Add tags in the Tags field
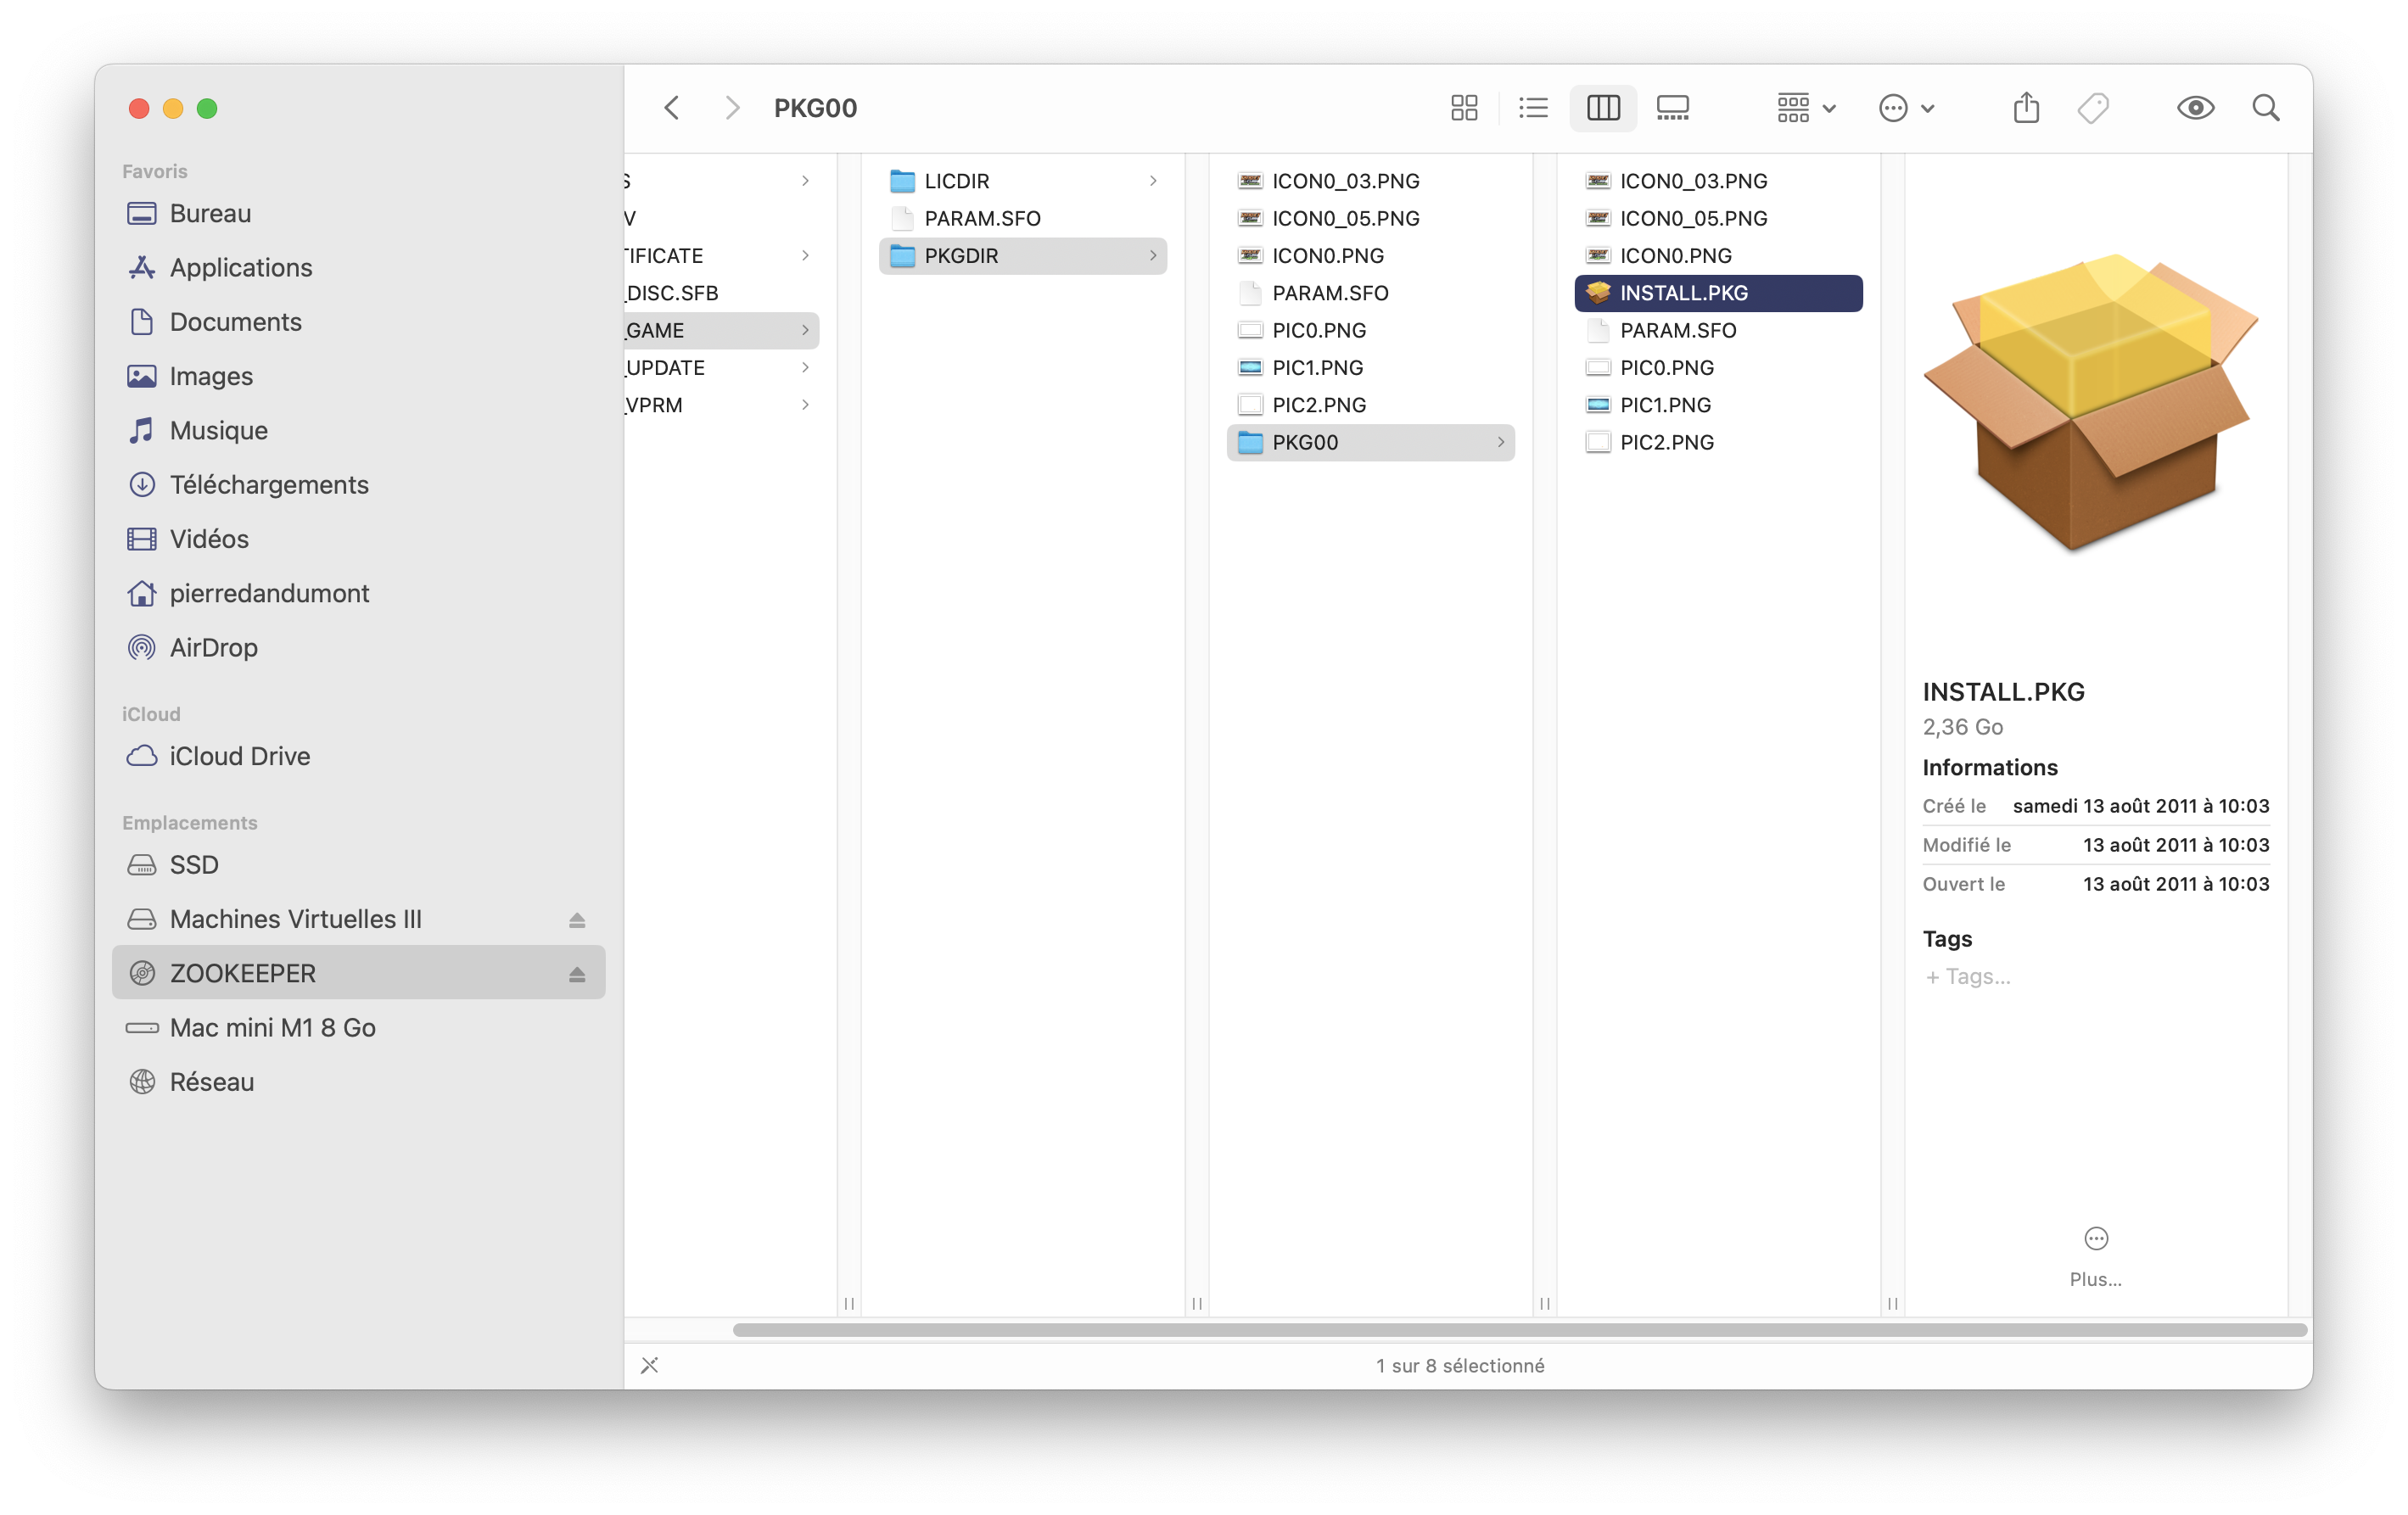The width and height of the screenshot is (2408, 1515). coord(1969,977)
